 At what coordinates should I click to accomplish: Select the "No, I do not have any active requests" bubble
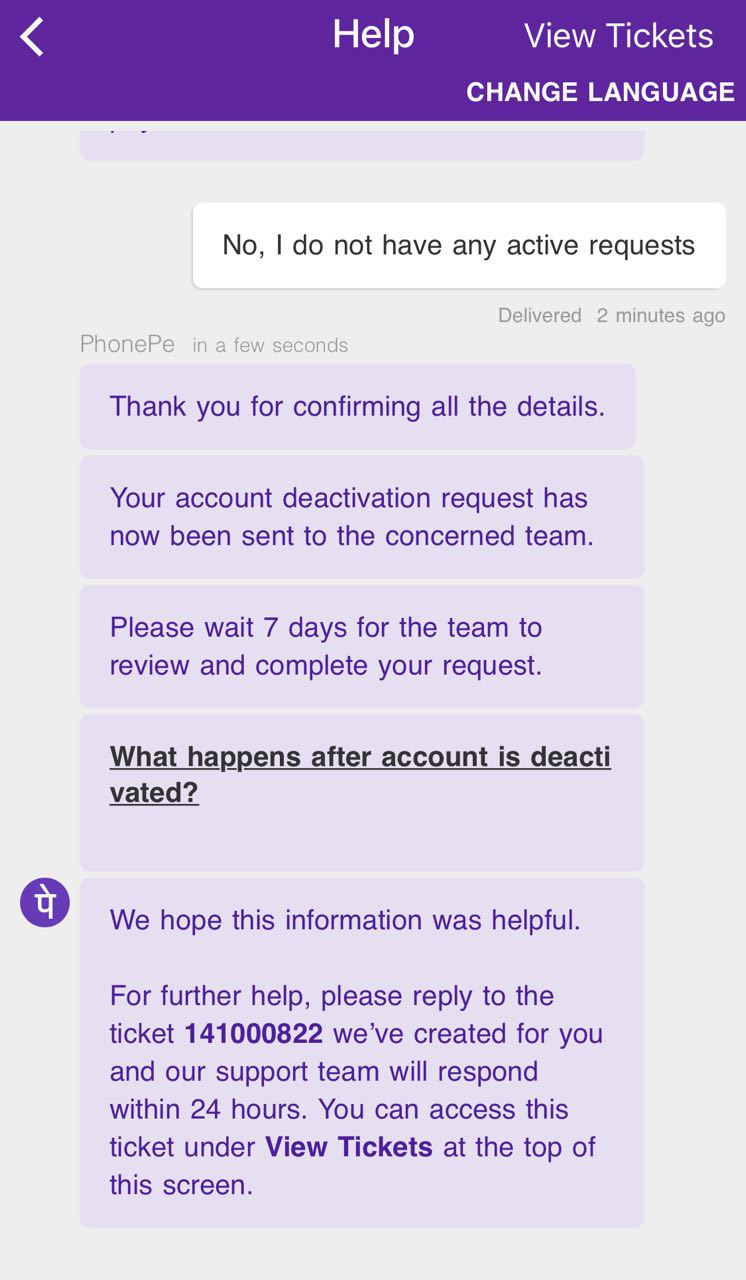[459, 245]
